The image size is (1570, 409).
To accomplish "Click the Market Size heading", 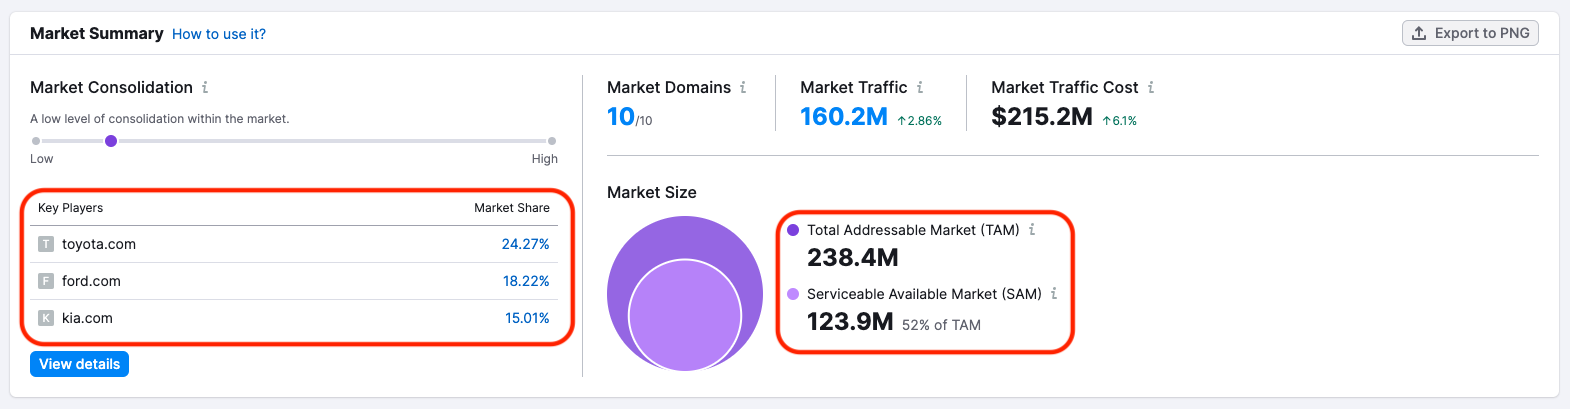I will [652, 192].
